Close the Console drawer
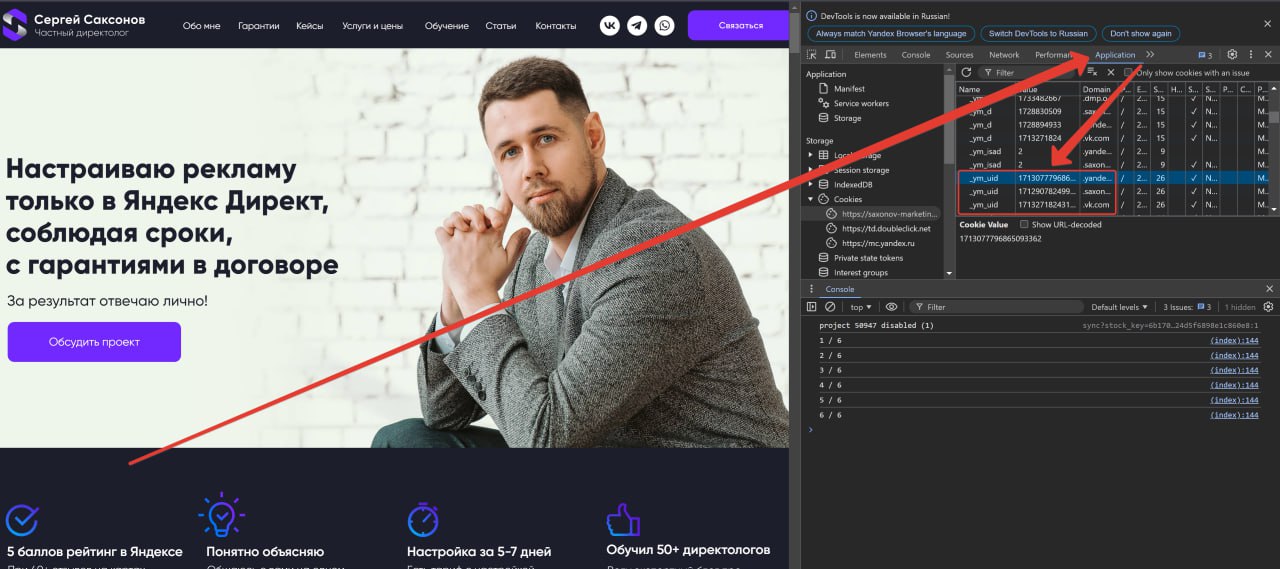1280x569 pixels. [x=1268, y=289]
